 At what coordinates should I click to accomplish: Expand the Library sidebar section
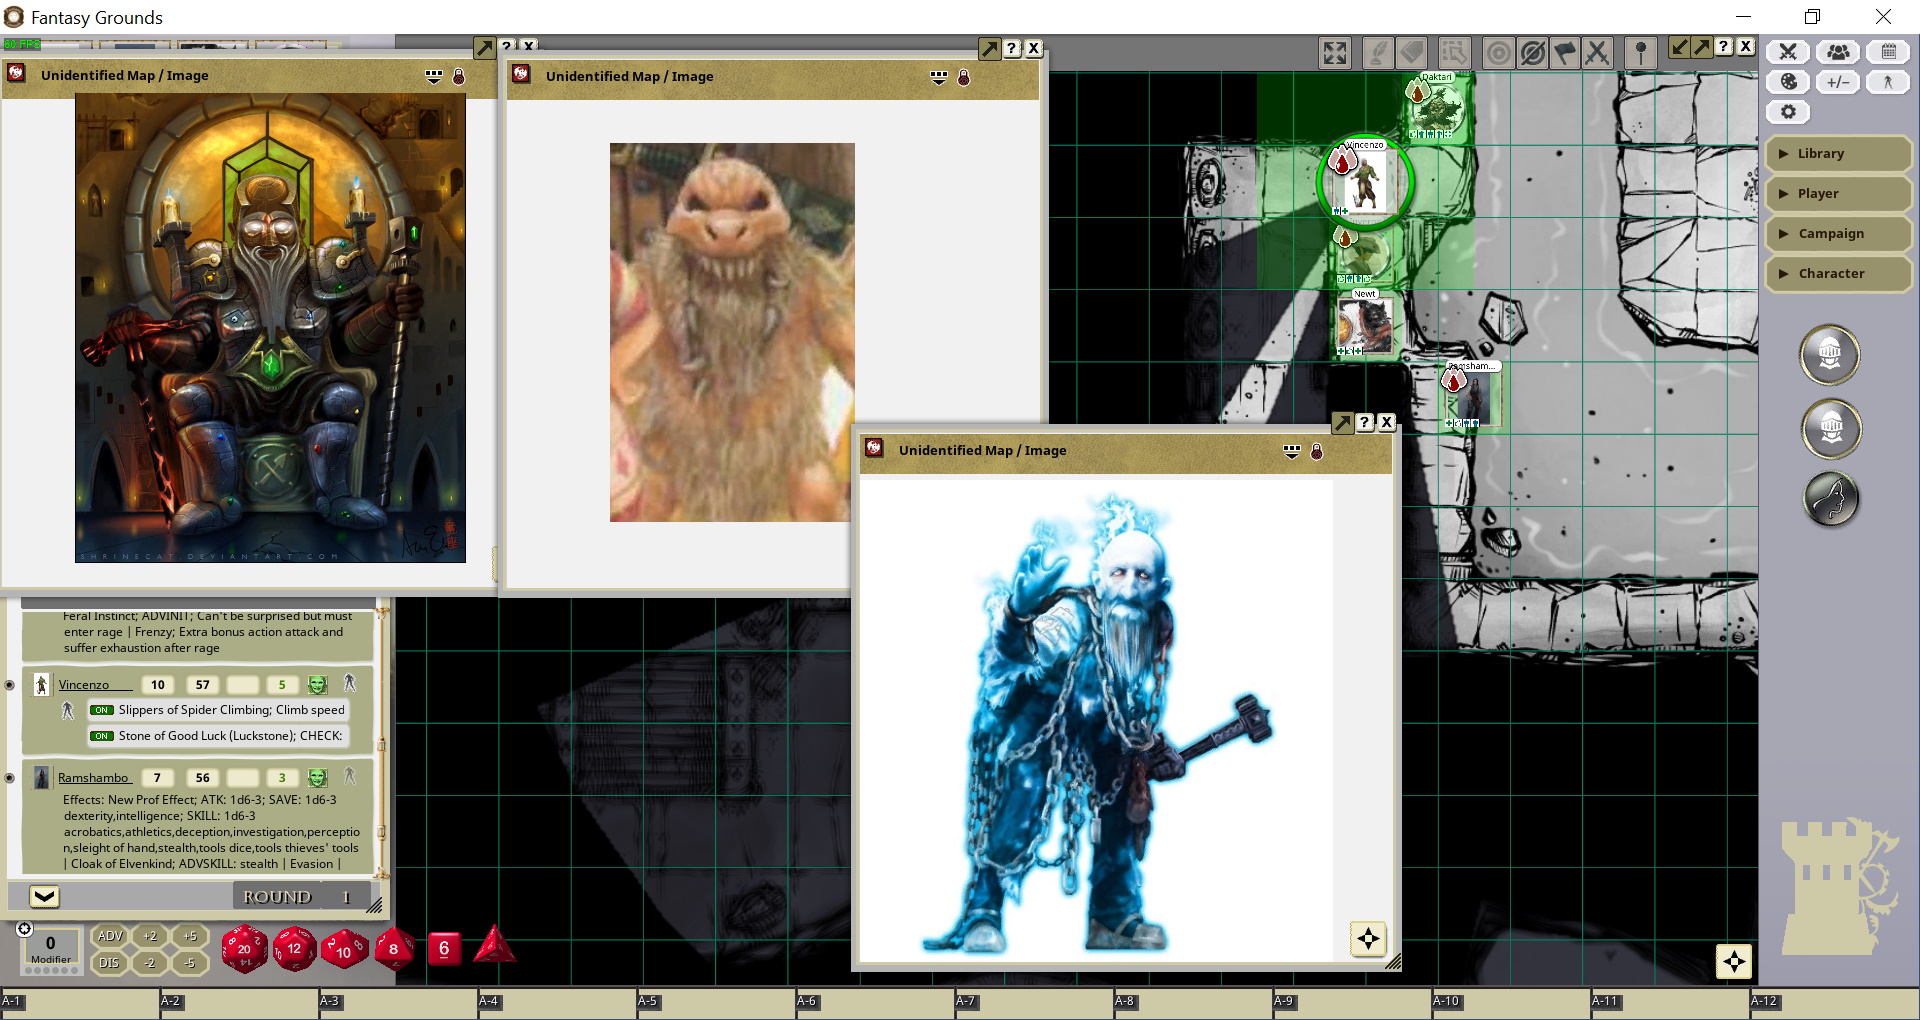click(x=1838, y=154)
